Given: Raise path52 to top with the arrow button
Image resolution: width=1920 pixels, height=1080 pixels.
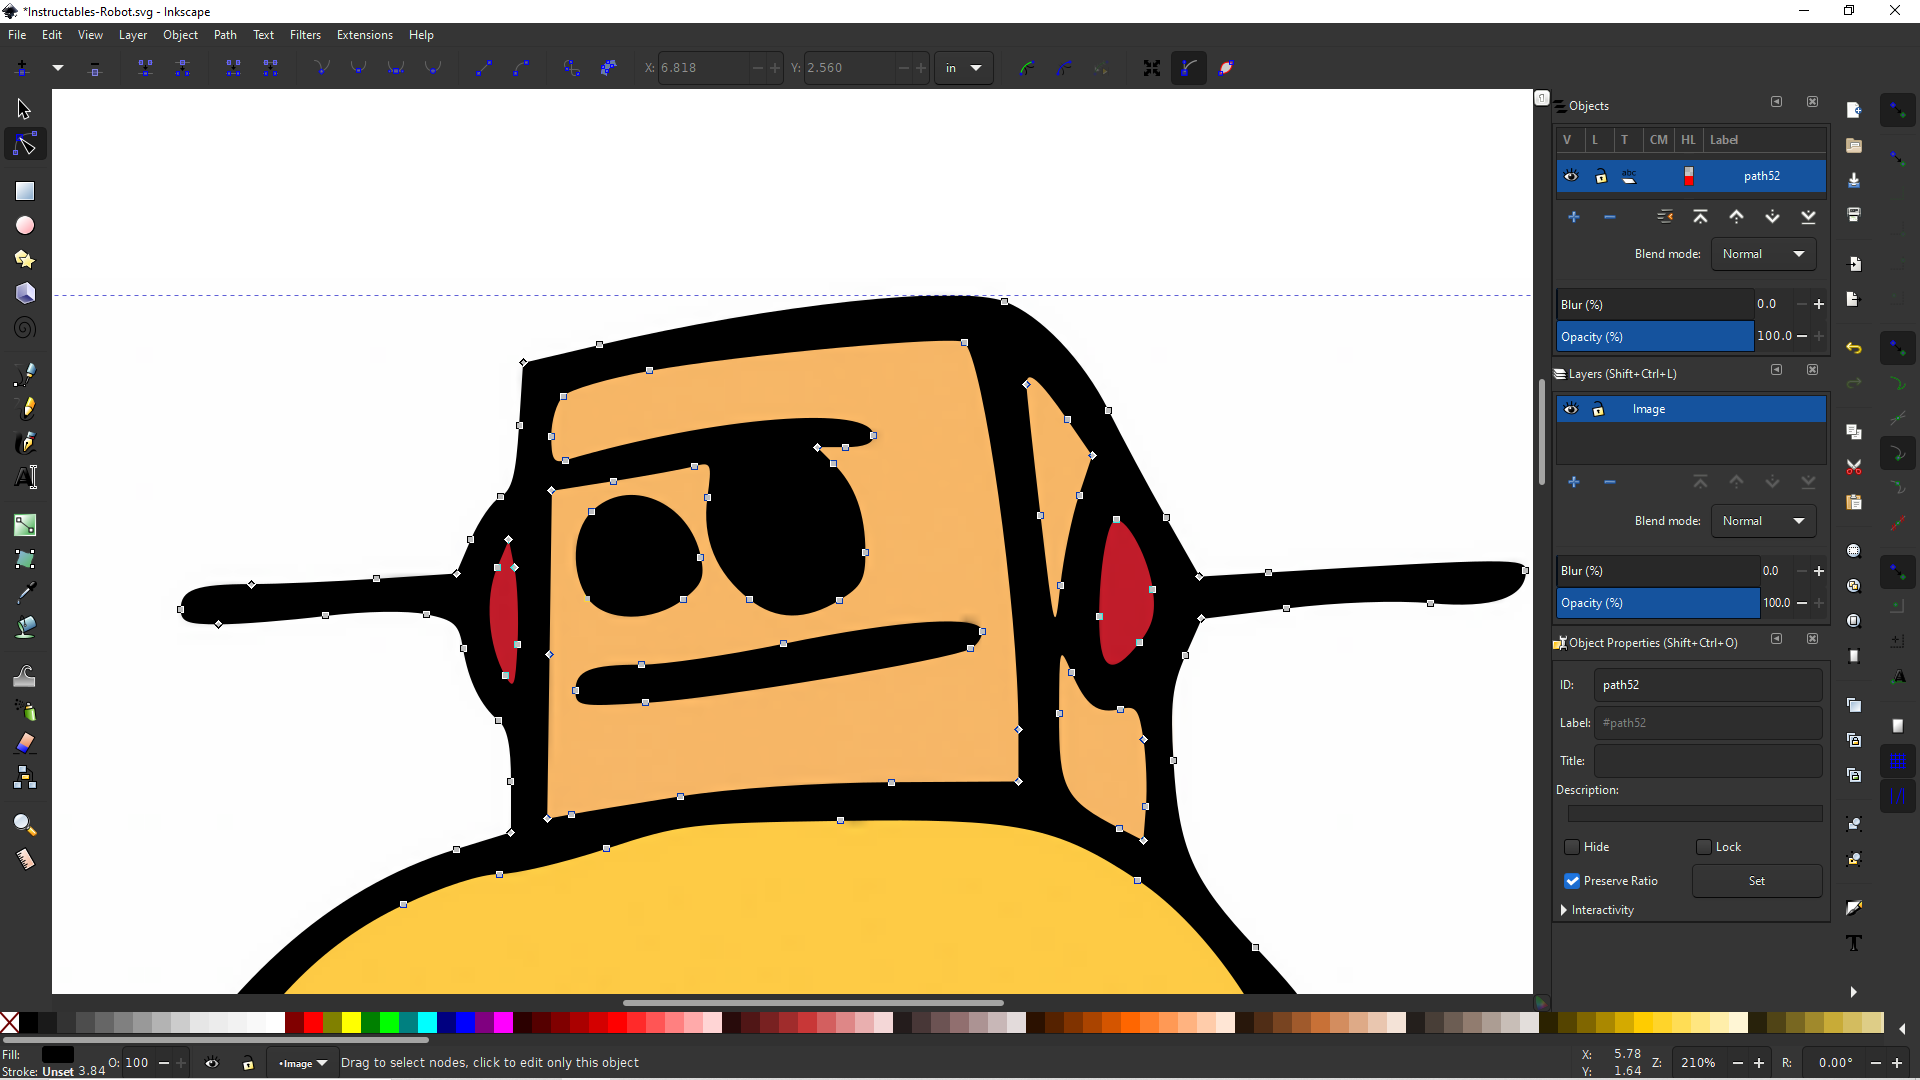Looking at the screenshot, I should (1701, 216).
